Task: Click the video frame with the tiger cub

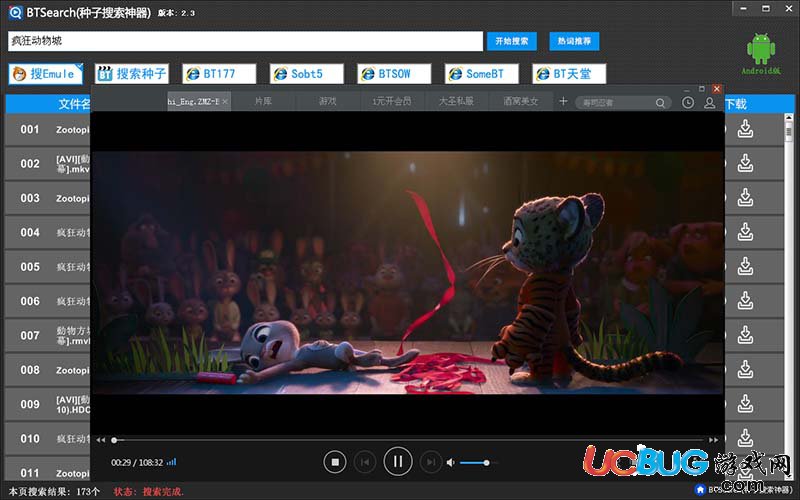Action: [408, 273]
